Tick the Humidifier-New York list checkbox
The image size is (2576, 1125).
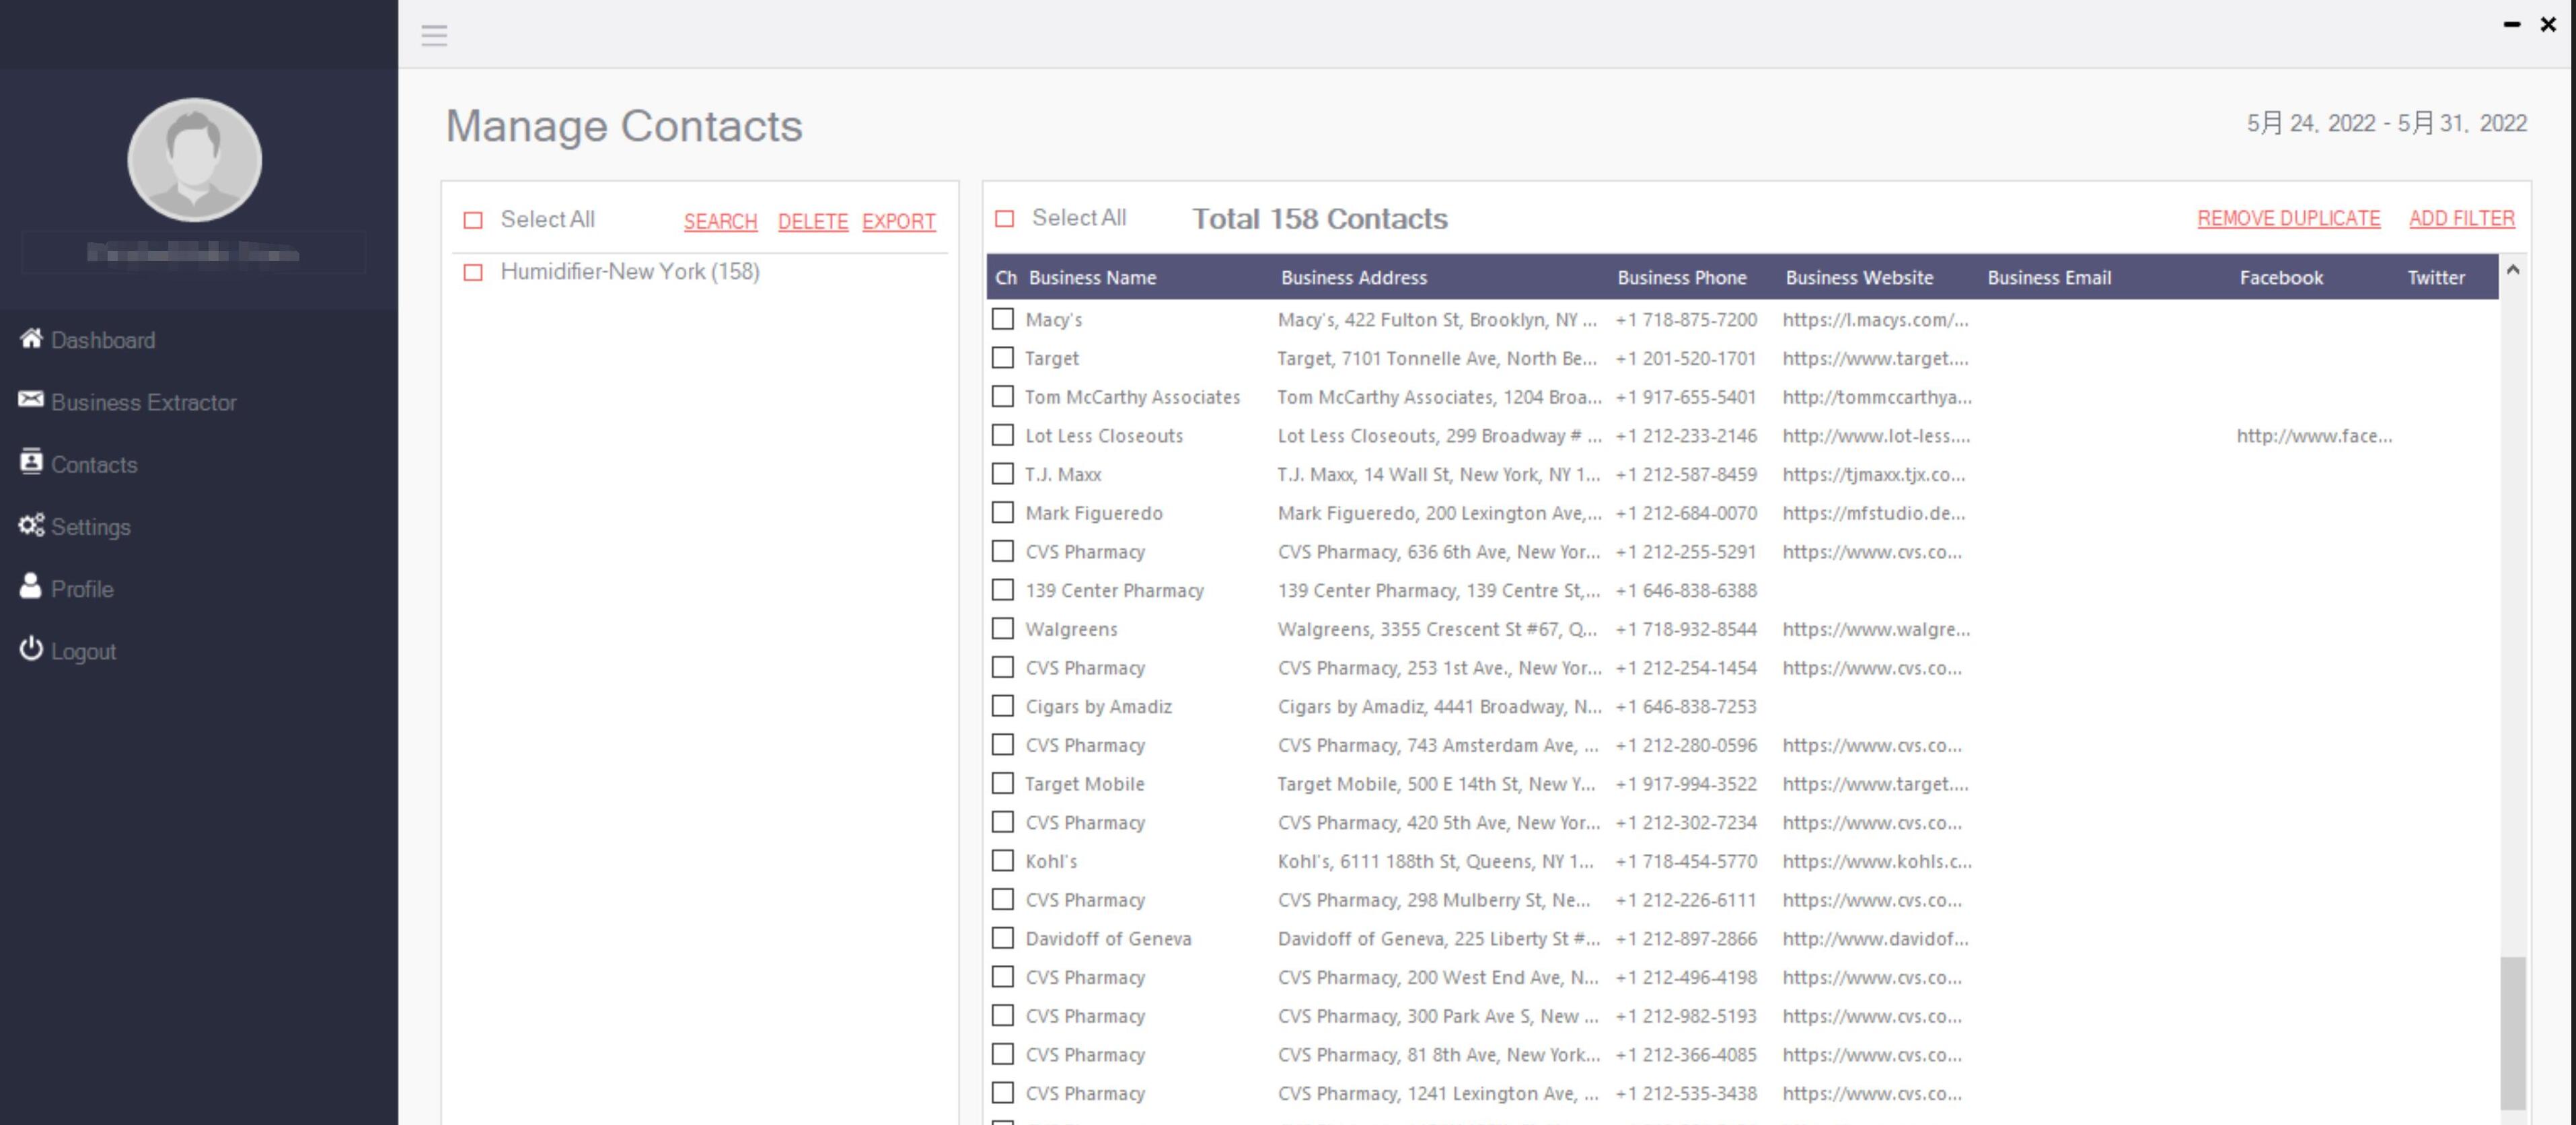[473, 272]
